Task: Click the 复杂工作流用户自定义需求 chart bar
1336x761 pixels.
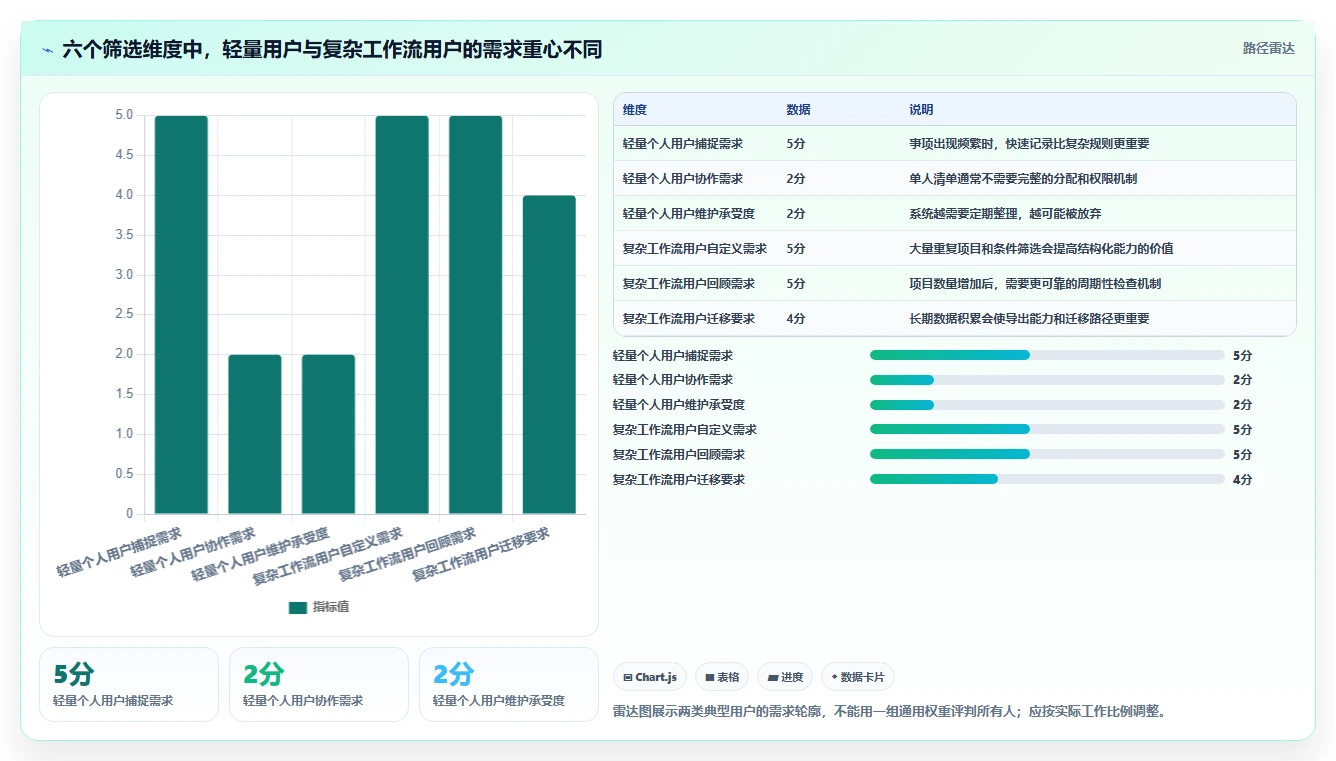Action: point(402,315)
